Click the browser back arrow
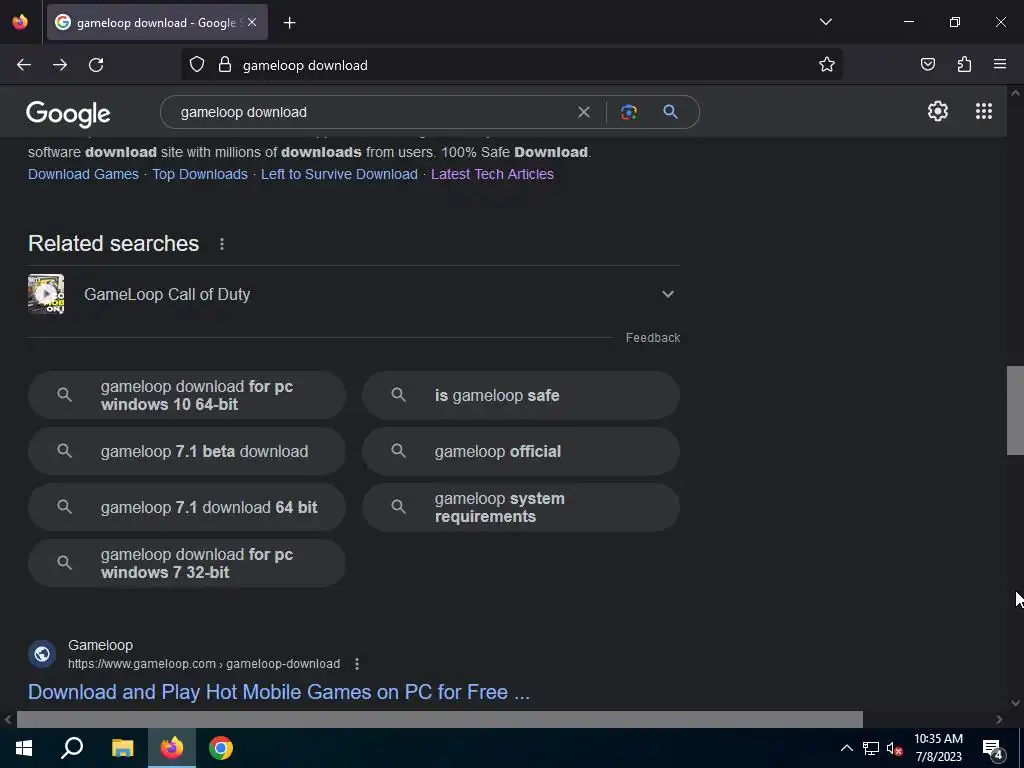Image resolution: width=1024 pixels, height=768 pixels. pos(24,65)
